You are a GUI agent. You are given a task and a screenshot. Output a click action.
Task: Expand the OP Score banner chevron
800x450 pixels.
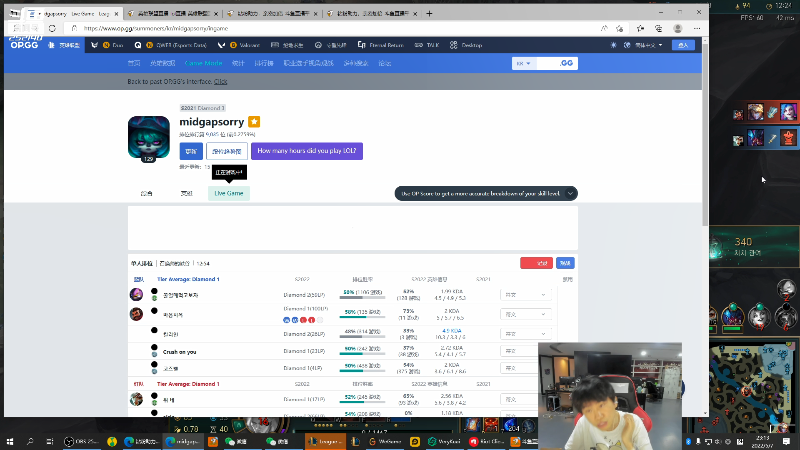tap(570, 193)
